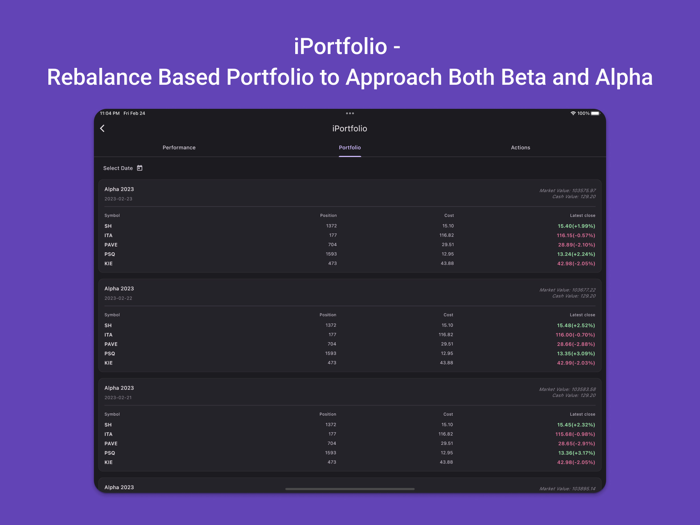
Task: Click the latest close value 13.36(+3.17%)
Action: pyautogui.click(x=576, y=453)
